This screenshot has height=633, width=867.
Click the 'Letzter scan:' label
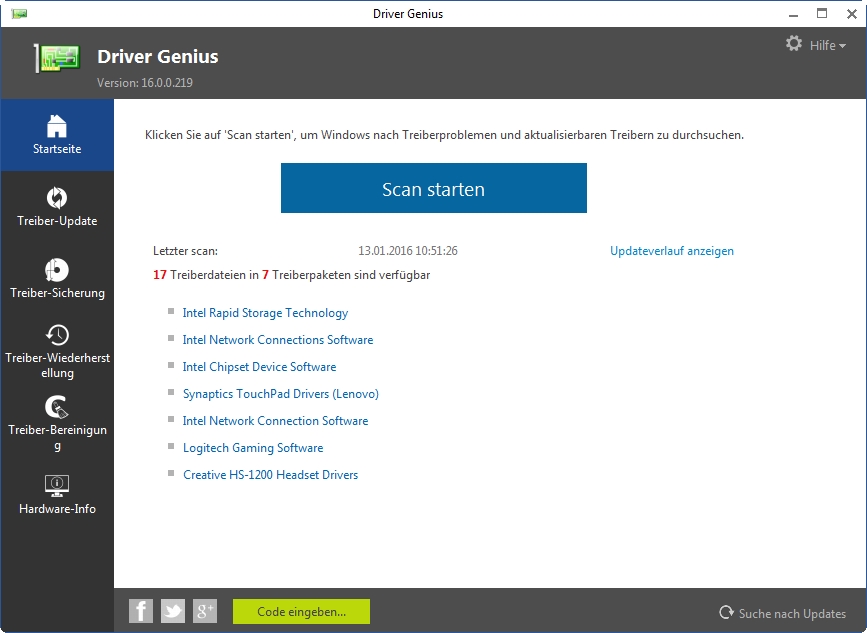(185, 251)
